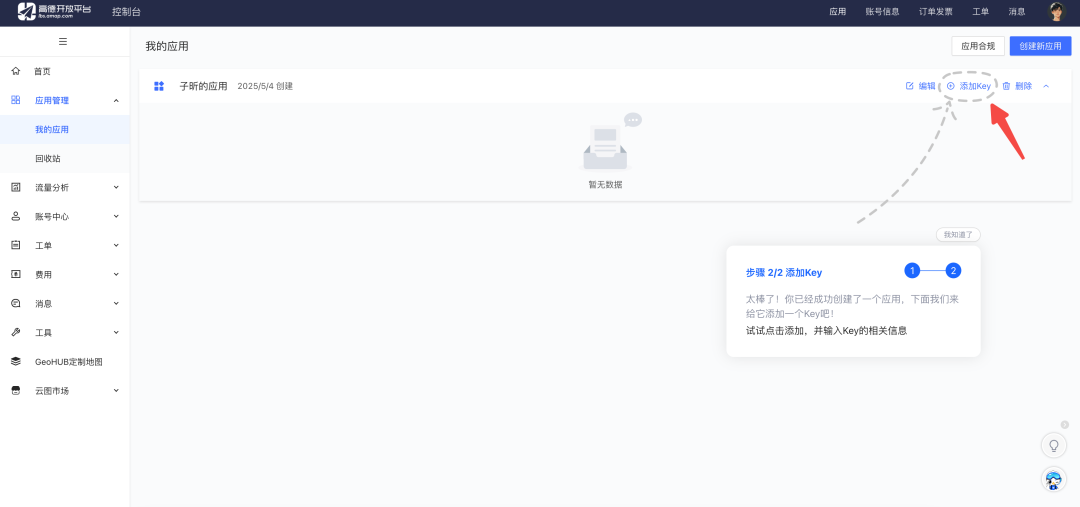Click the Amap open platform logo
The height and width of the screenshot is (507, 1080).
(x=54, y=12)
